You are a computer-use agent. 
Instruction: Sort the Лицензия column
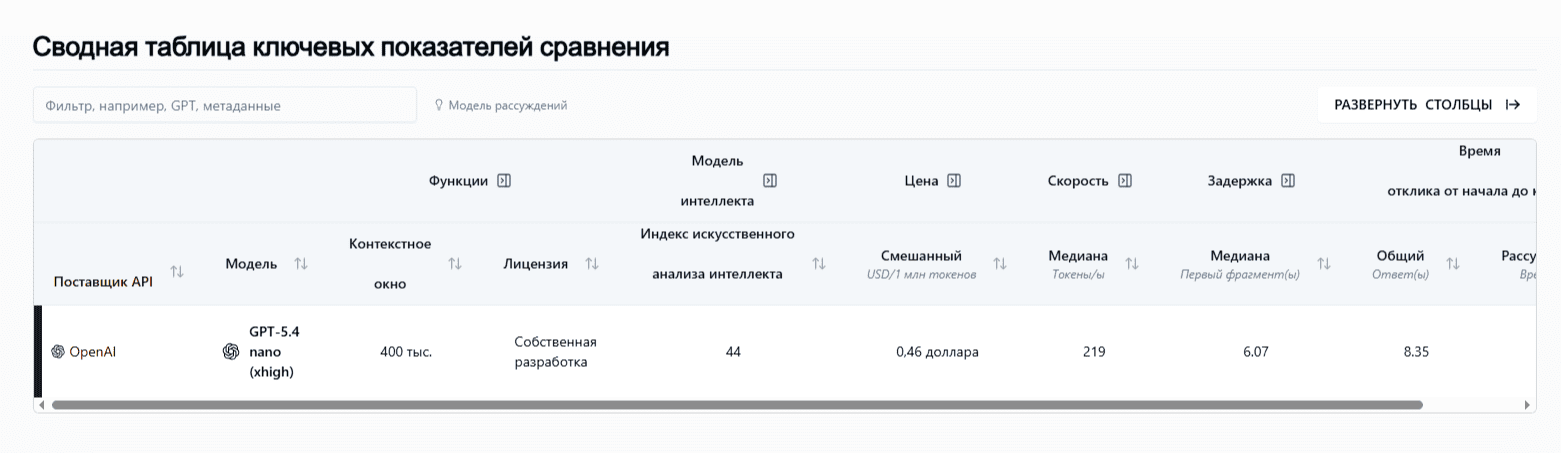(x=592, y=264)
